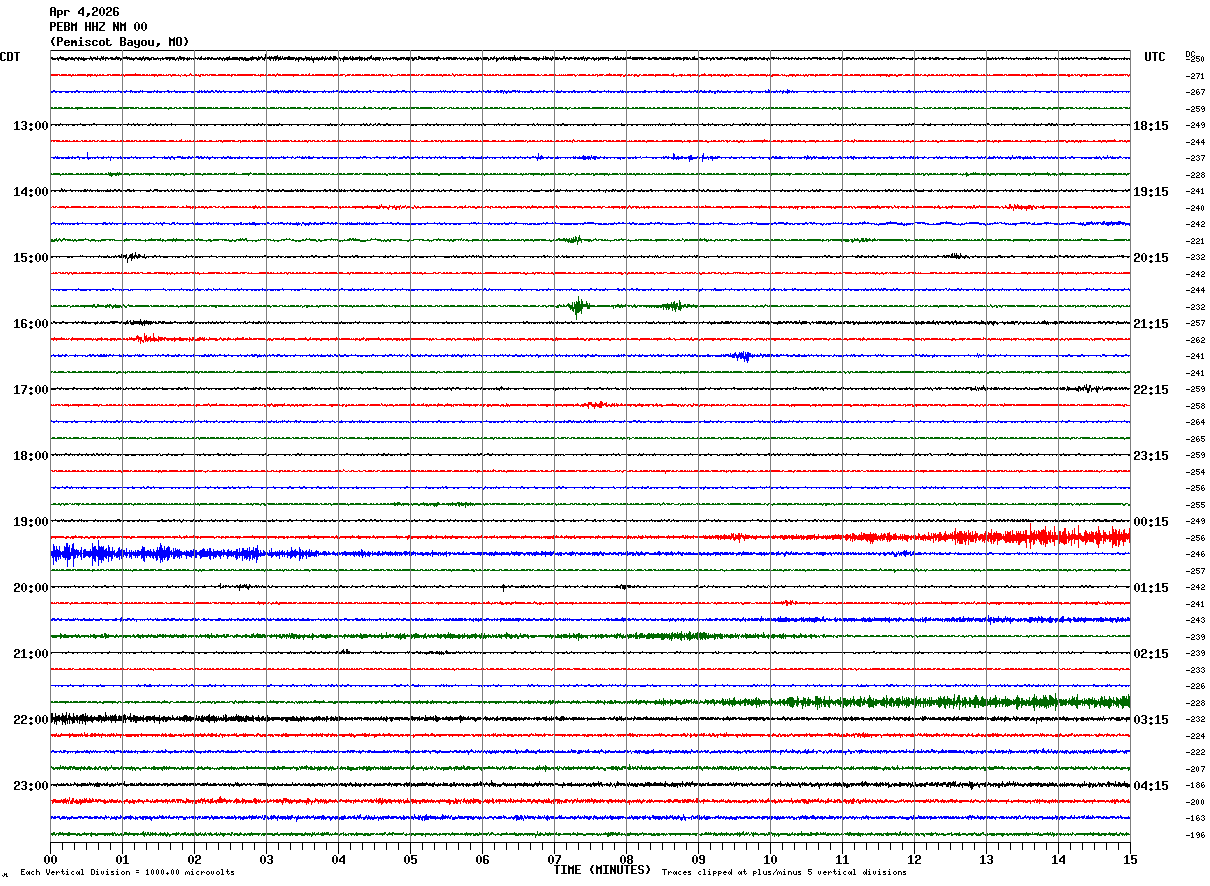Select the 16:00 CDT time label

click(31, 324)
